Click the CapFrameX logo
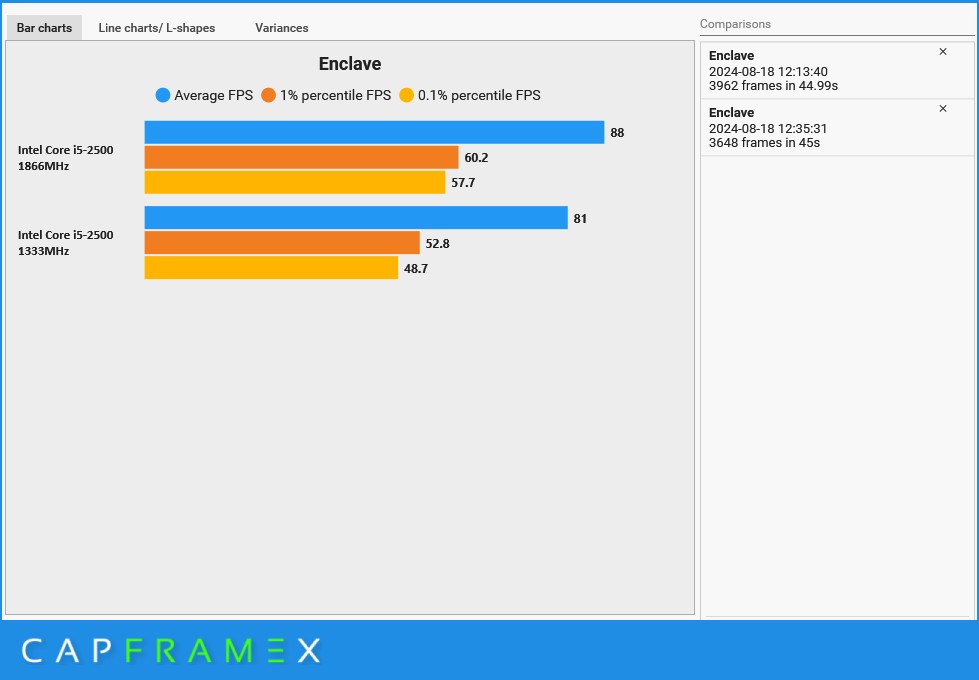 pos(171,651)
